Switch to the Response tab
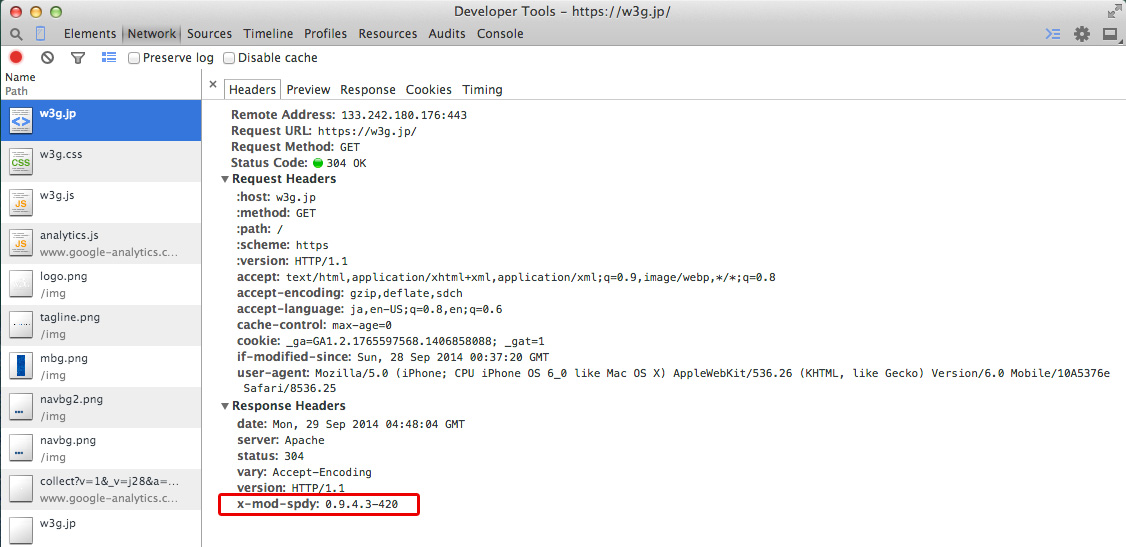The width and height of the screenshot is (1126, 547). 368,90
